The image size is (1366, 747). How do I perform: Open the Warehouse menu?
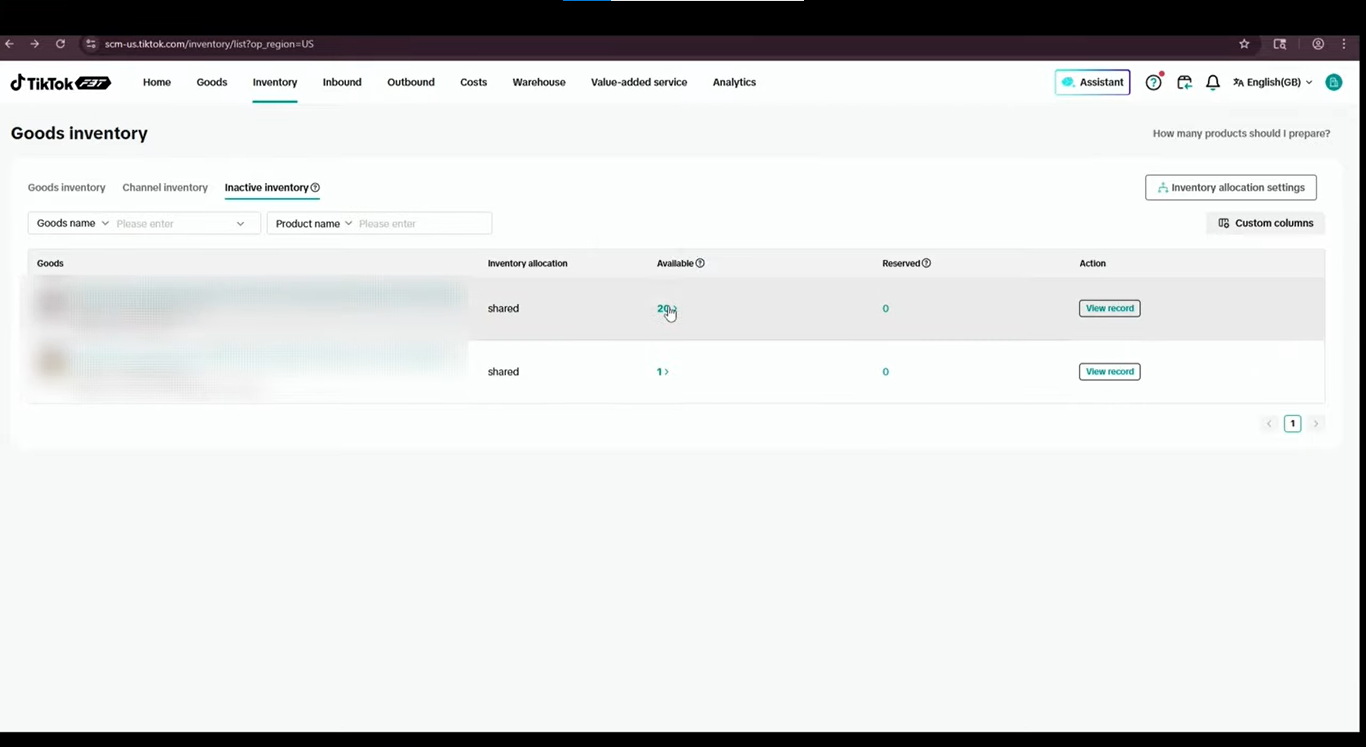click(x=539, y=83)
